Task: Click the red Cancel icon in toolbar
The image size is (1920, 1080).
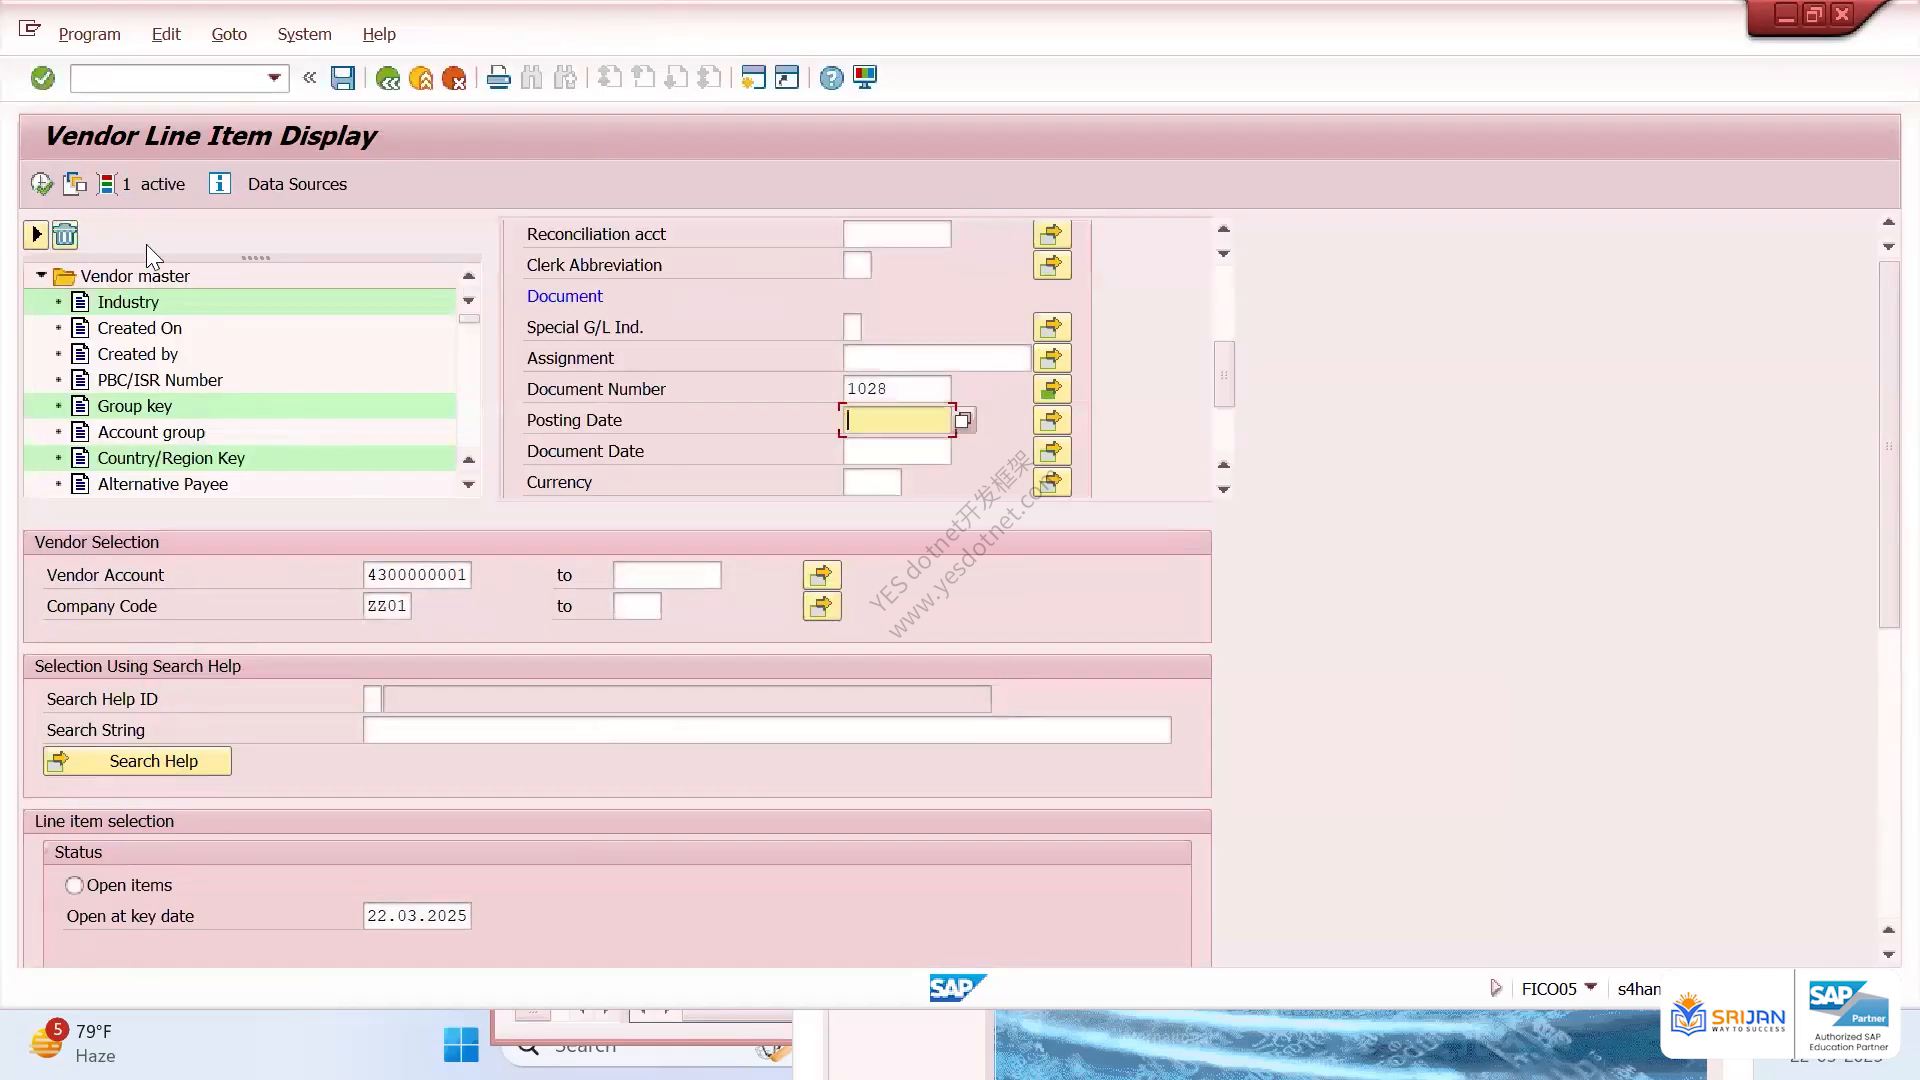Action: click(454, 78)
